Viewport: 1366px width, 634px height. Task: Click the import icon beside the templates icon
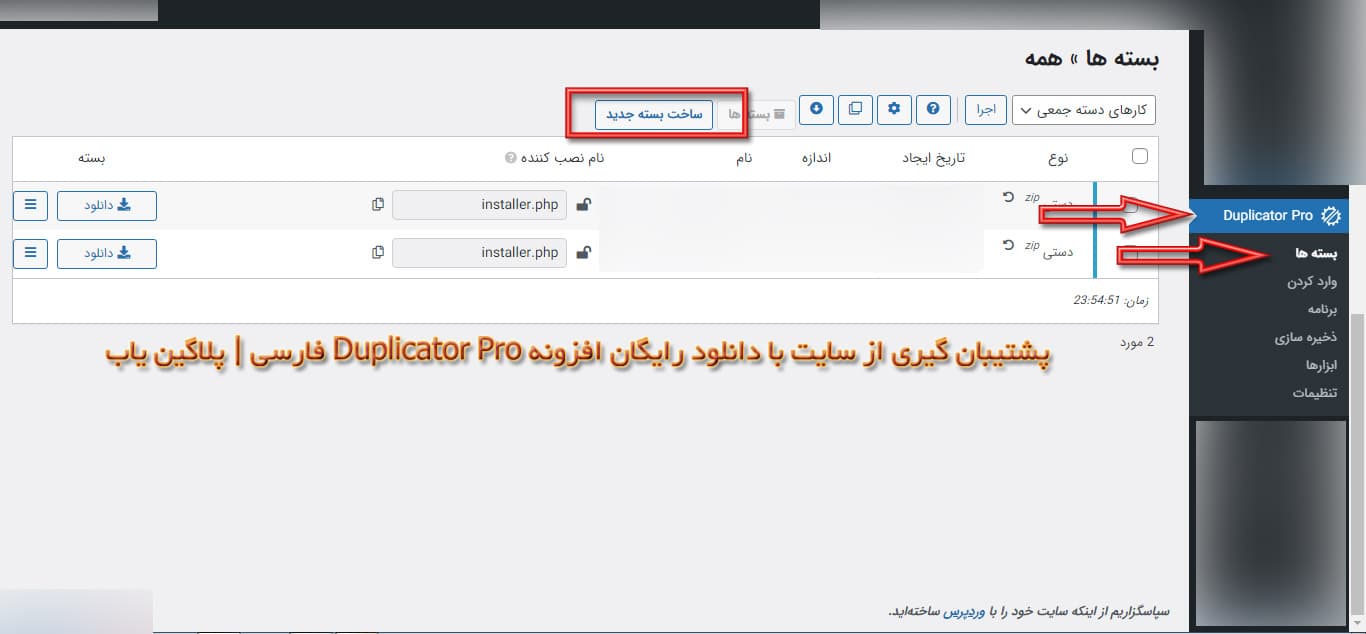816,109
